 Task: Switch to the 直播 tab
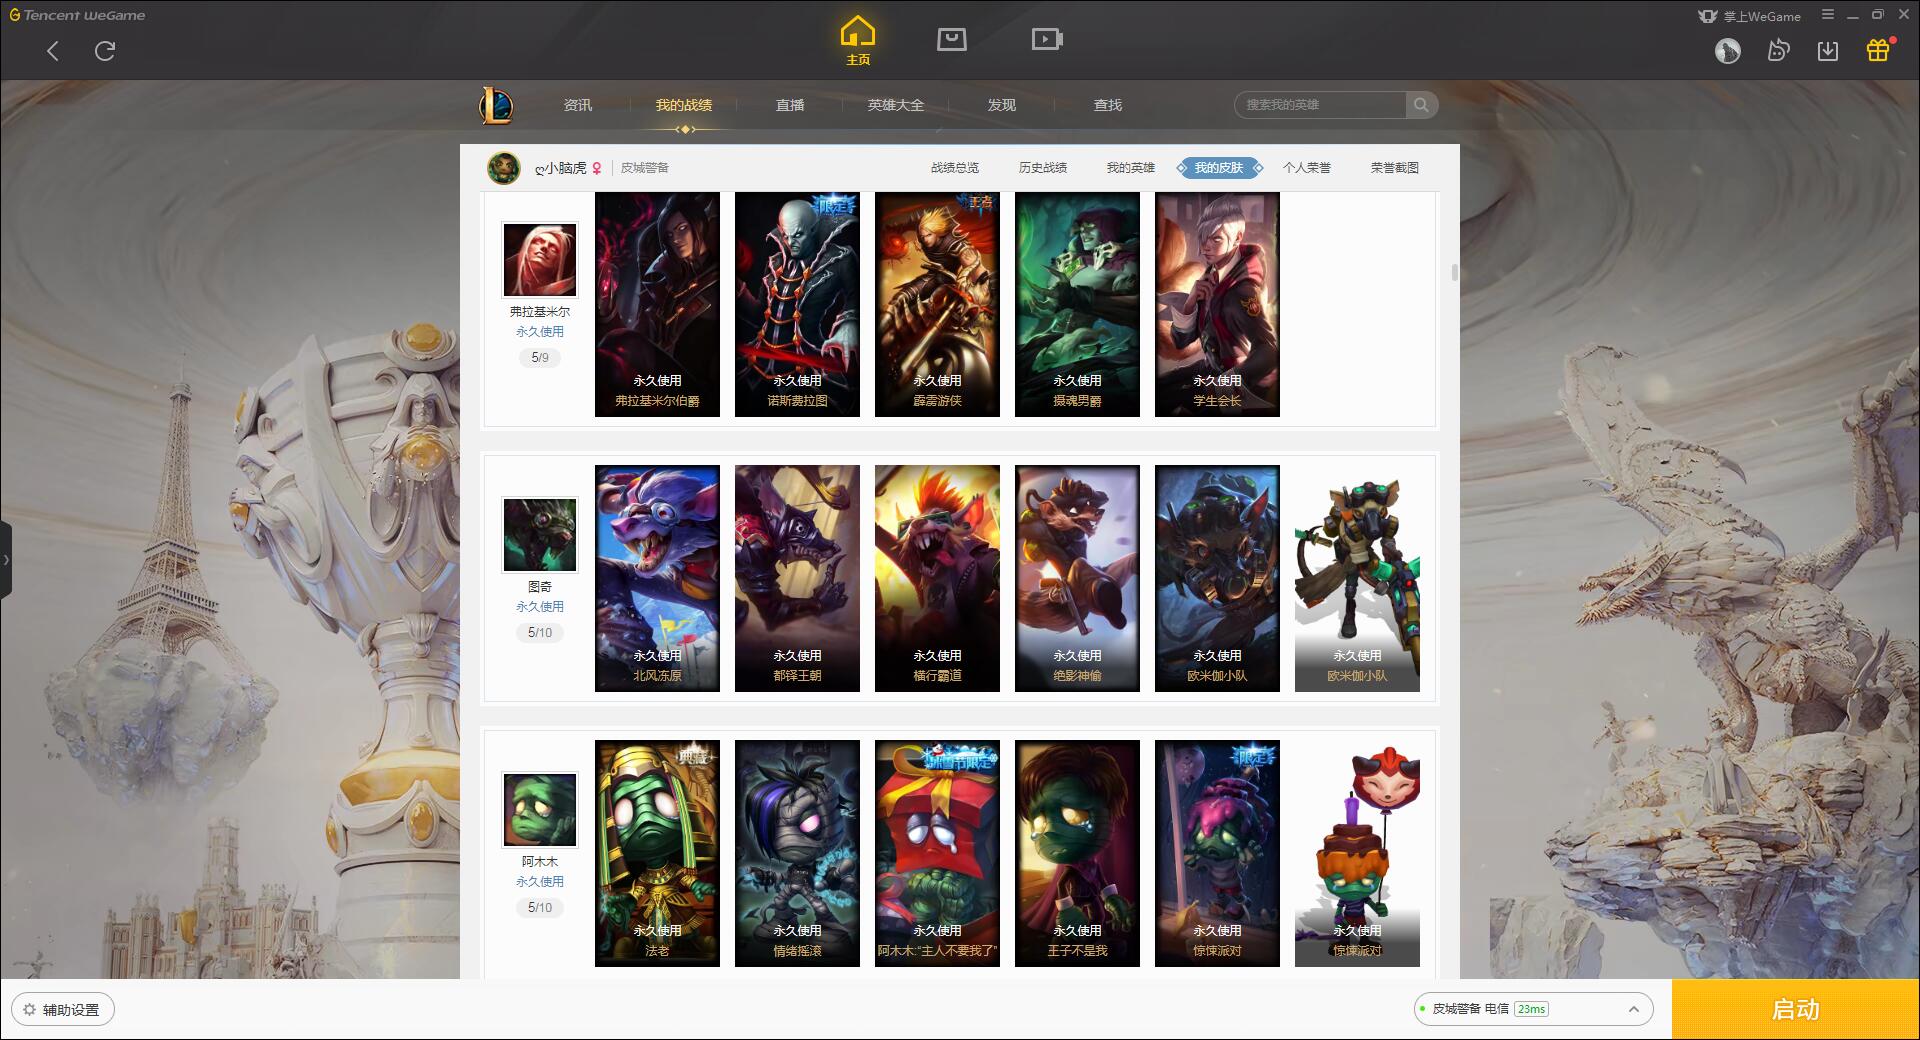click(790, 105)
